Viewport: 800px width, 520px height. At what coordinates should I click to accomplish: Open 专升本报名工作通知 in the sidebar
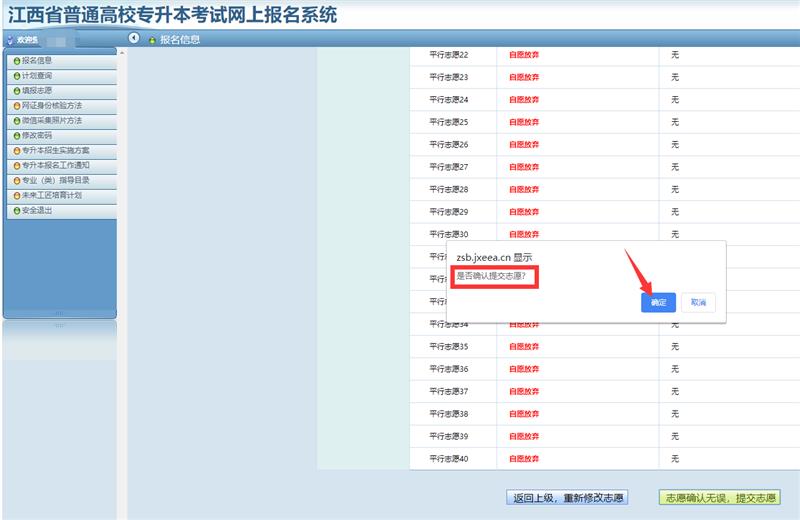(x=62, y=165)
